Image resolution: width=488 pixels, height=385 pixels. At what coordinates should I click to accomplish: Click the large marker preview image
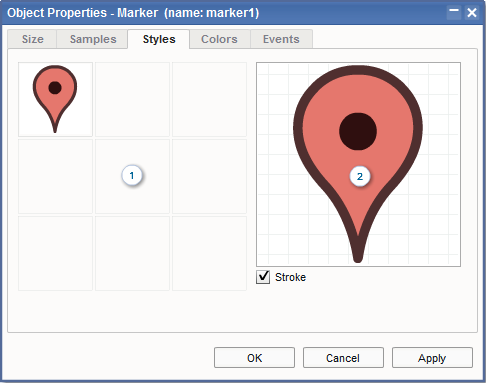(358, 164)
